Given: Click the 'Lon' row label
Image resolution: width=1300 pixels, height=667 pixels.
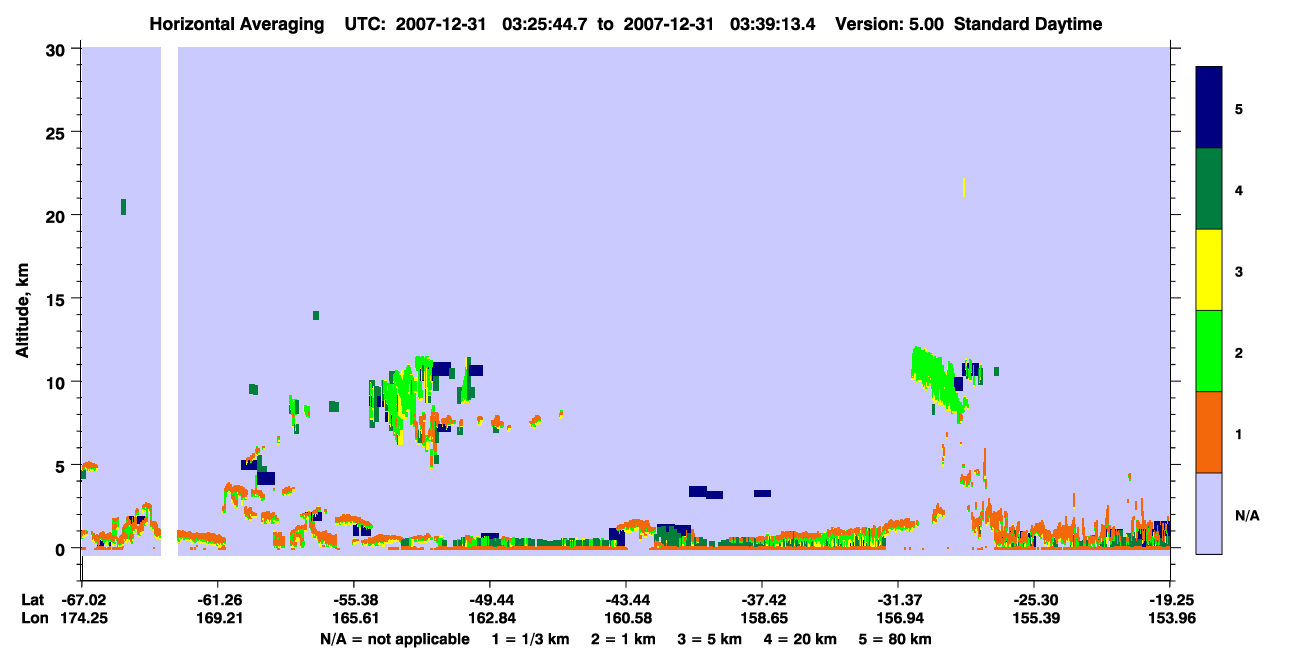Looking at the screenshot, I should (33, 618).
